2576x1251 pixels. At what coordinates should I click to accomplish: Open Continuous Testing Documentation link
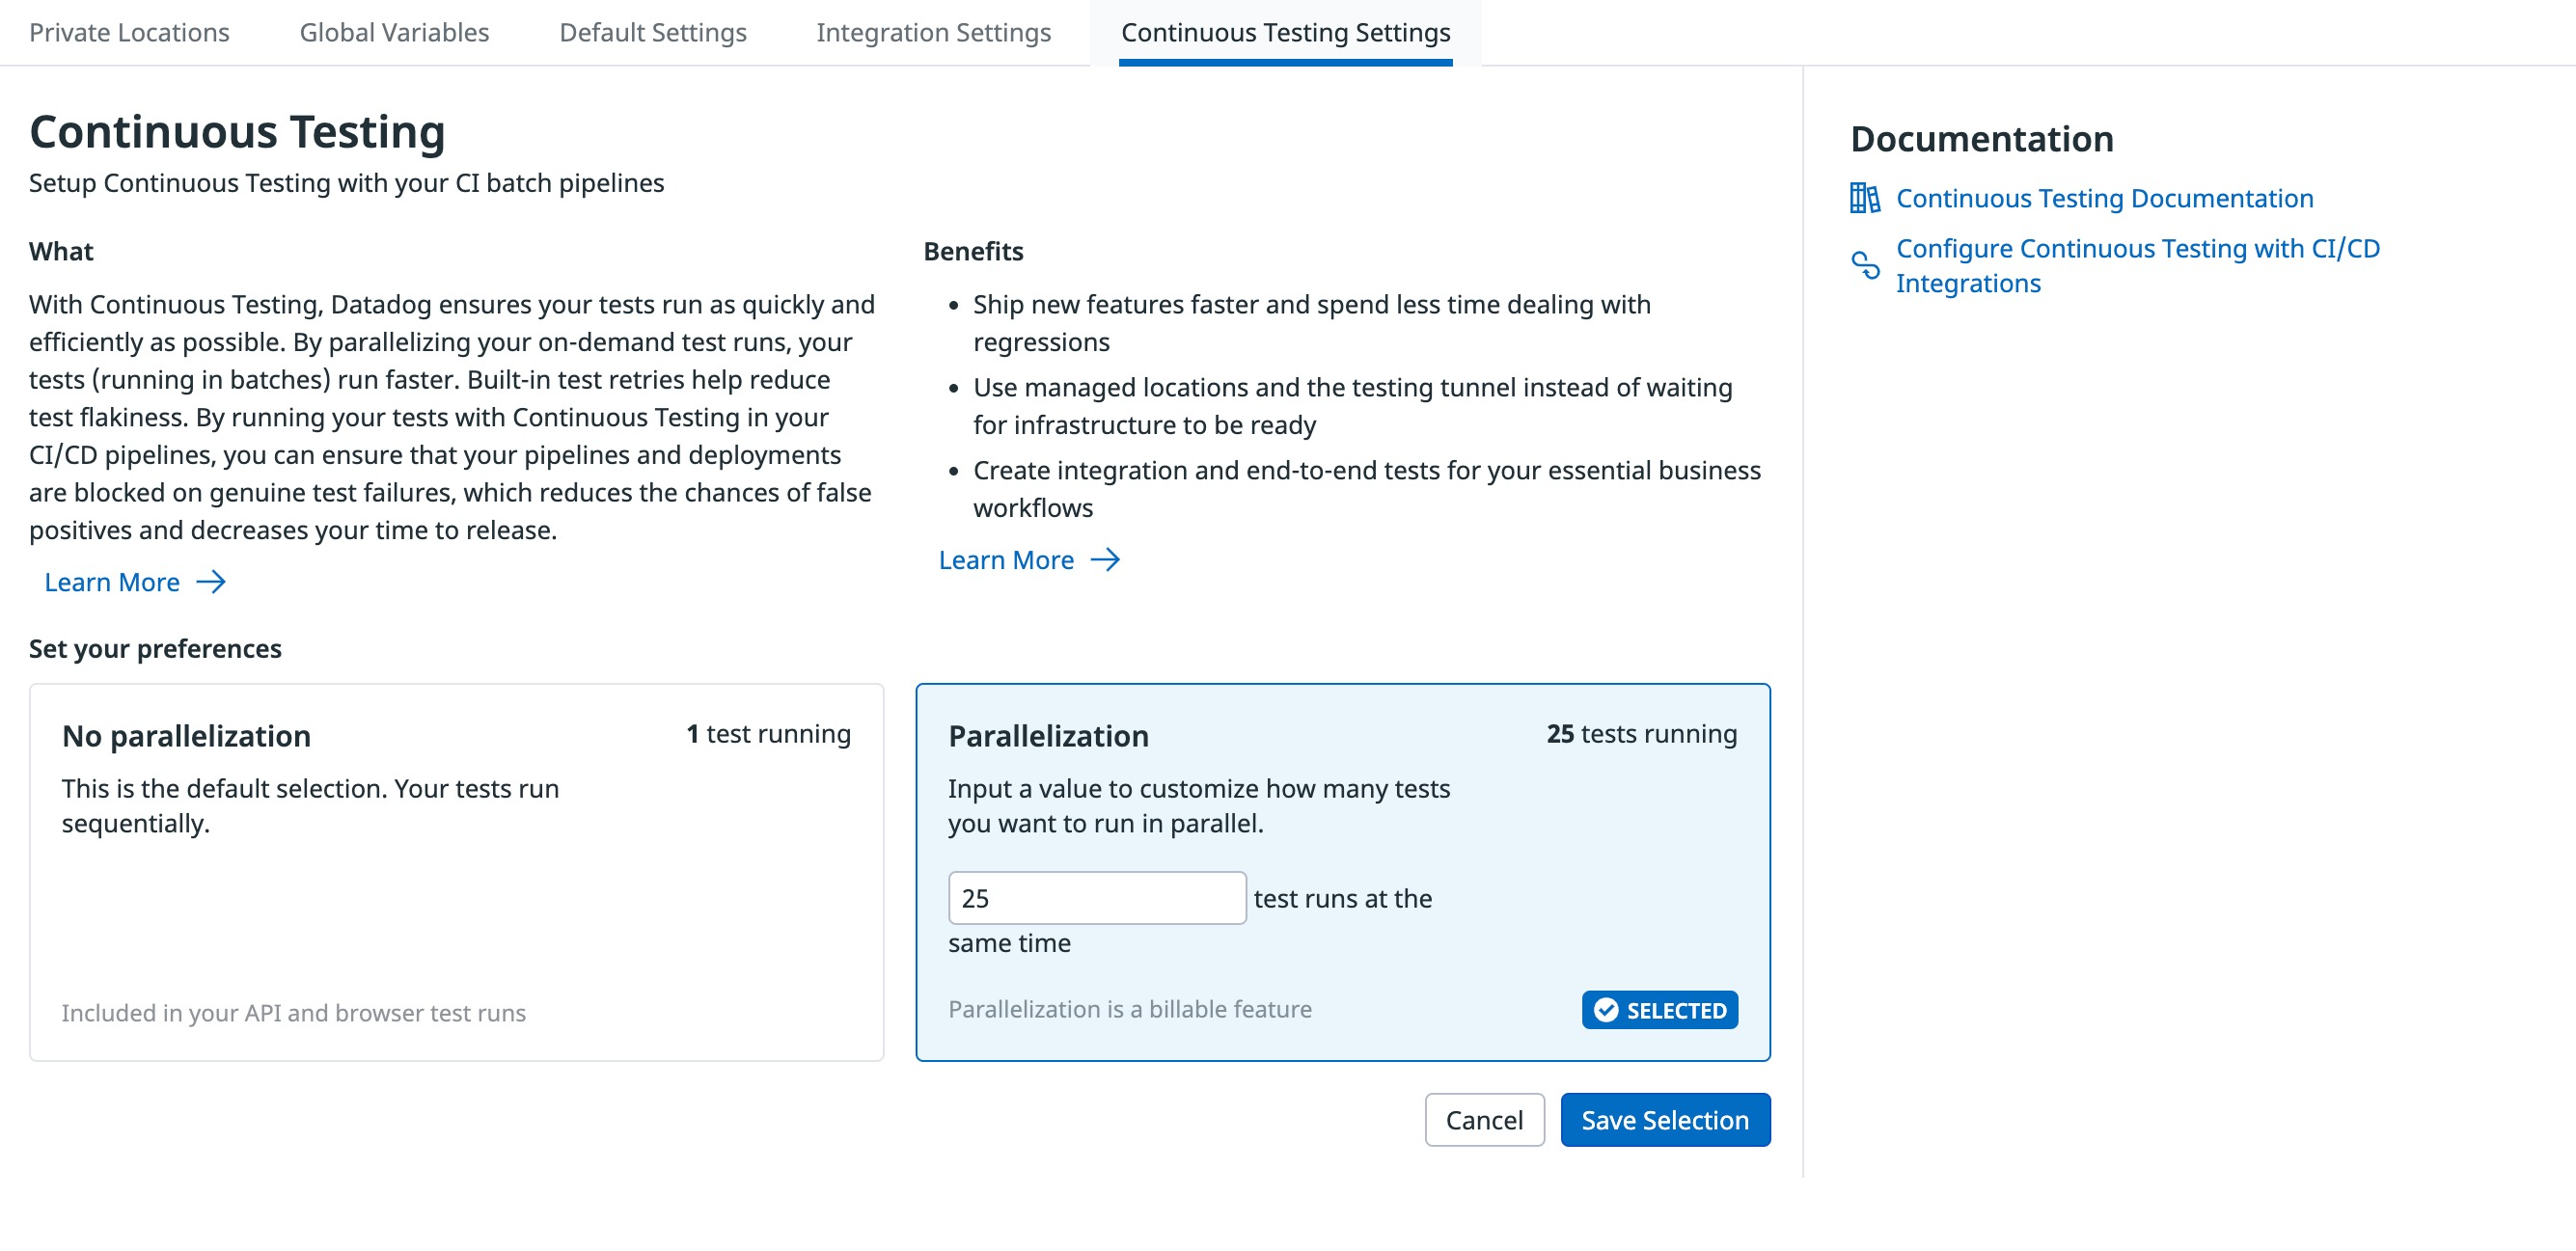(x=2104, y=198)
